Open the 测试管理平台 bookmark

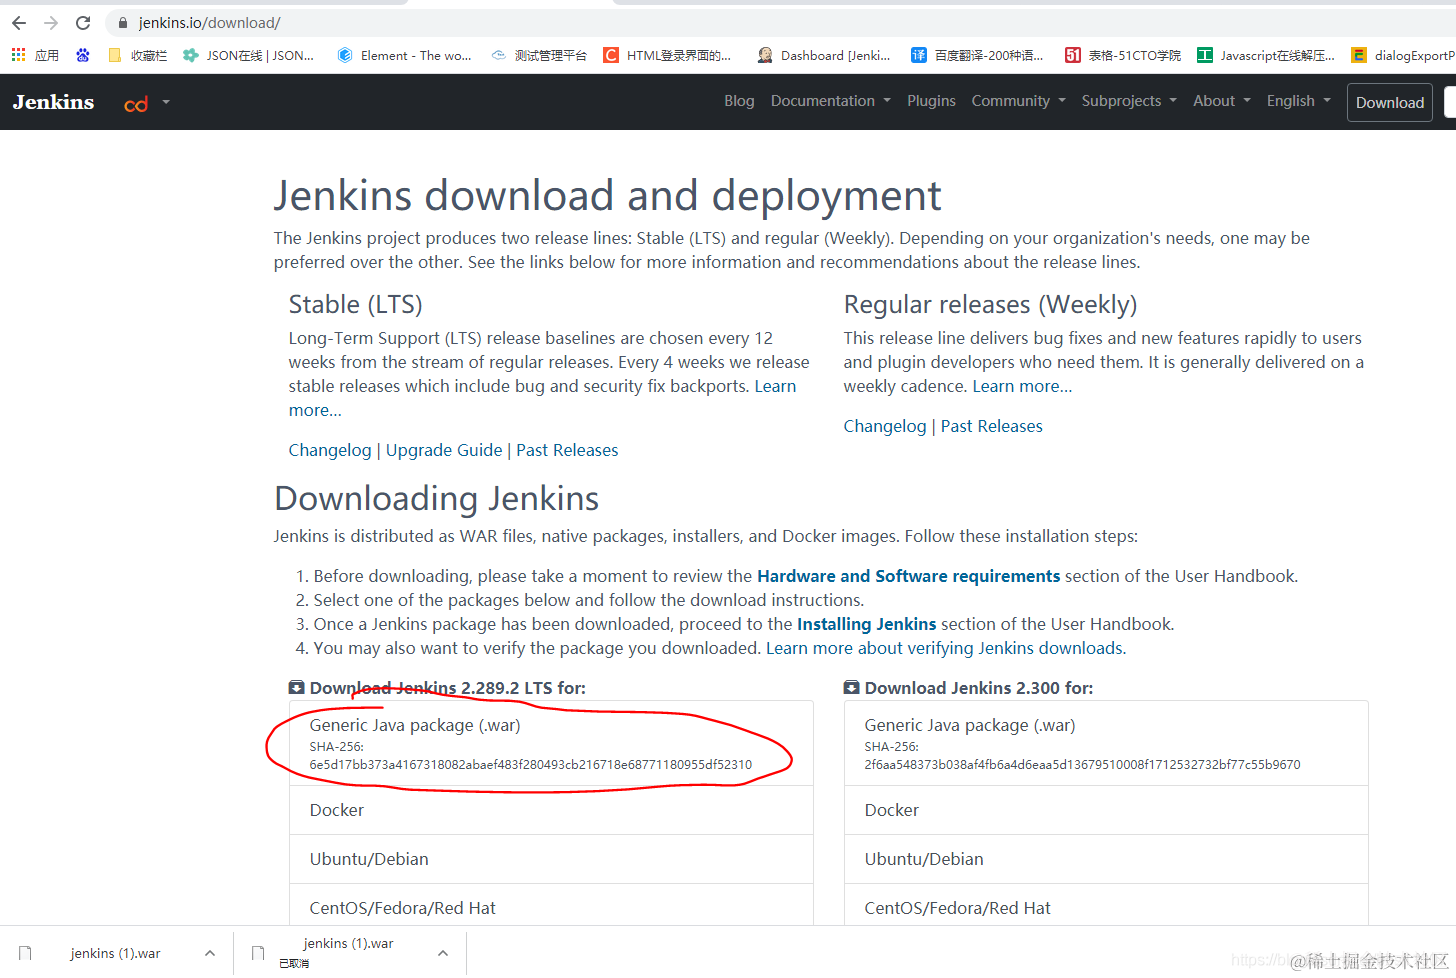pos(539,55)
